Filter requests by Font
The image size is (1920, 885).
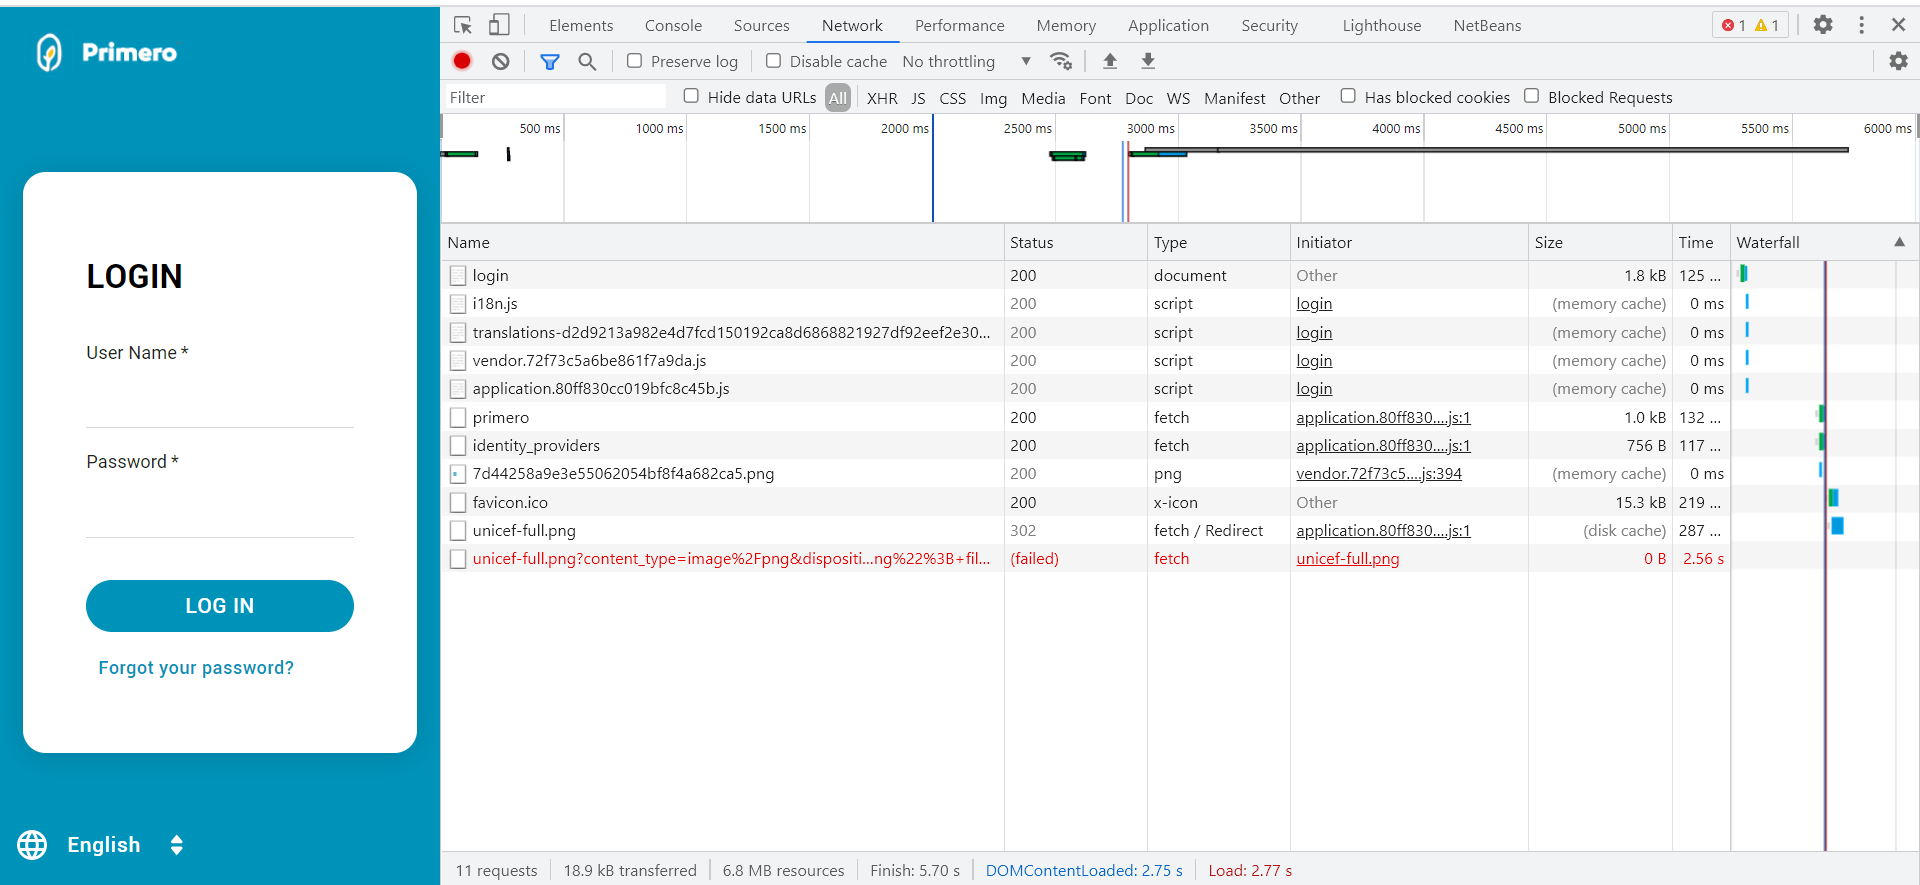pos(1095,98)
